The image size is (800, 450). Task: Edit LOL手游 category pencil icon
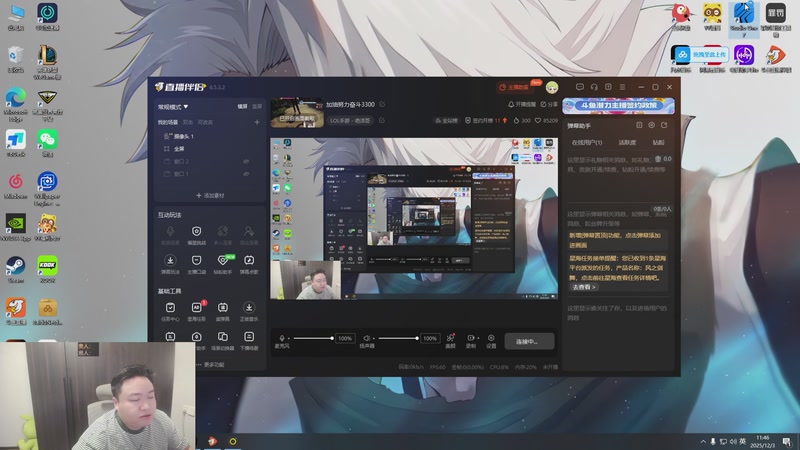(382, 120)
